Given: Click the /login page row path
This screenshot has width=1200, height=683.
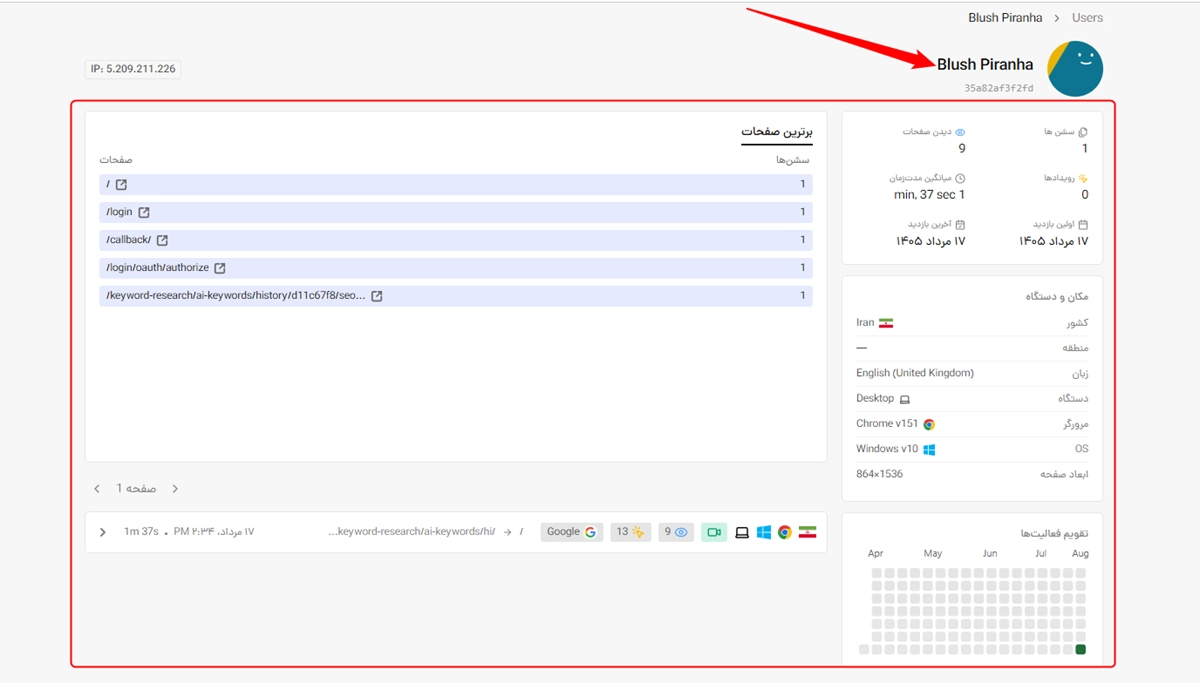Looking at the screenshot, I should 119,213.
